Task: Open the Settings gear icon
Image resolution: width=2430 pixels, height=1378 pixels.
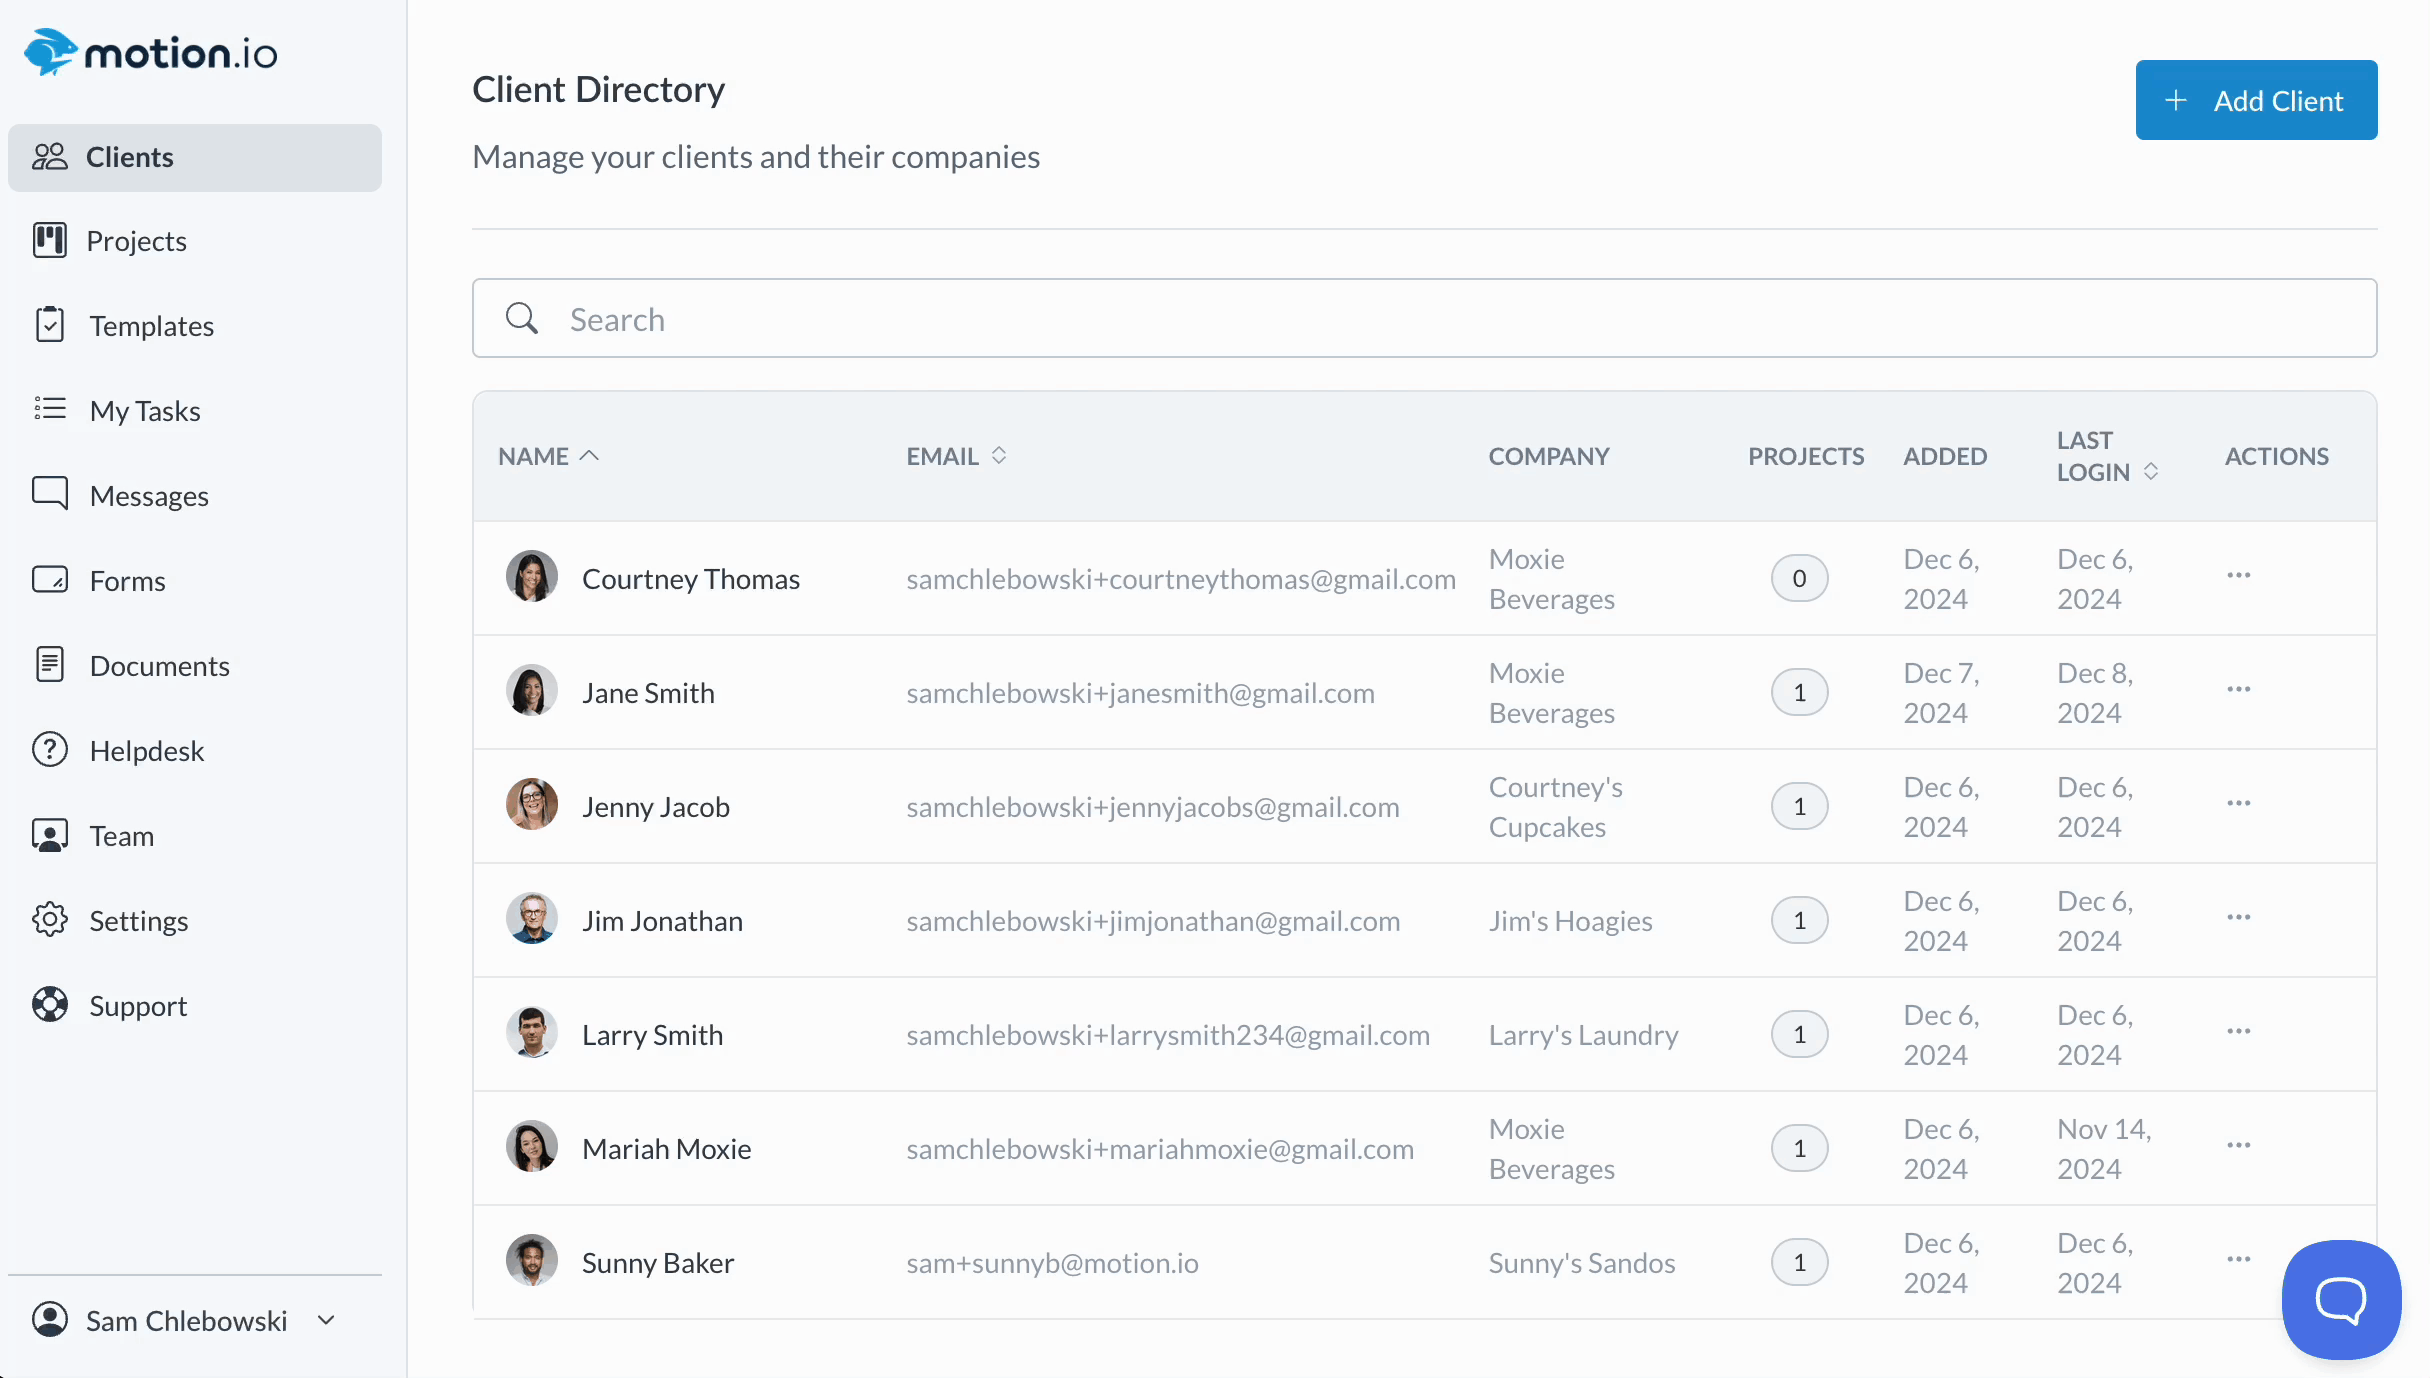Action: point(50,919)
